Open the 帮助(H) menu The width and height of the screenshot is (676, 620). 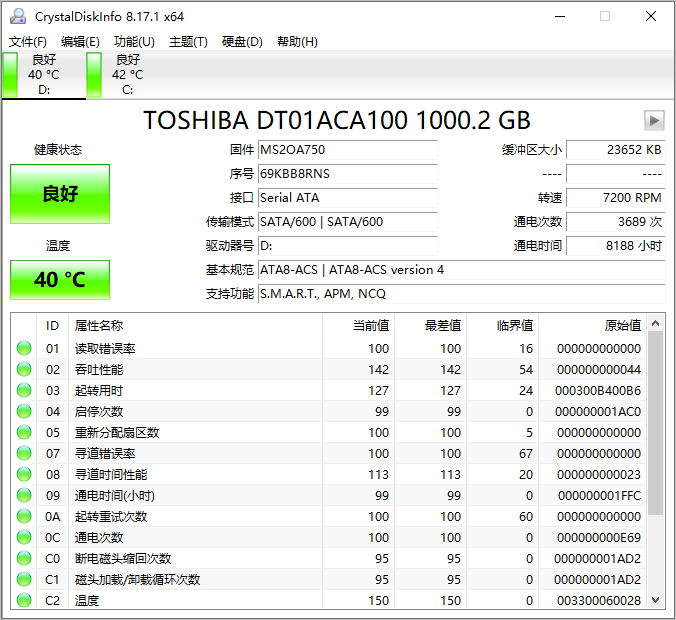(297, 42)
